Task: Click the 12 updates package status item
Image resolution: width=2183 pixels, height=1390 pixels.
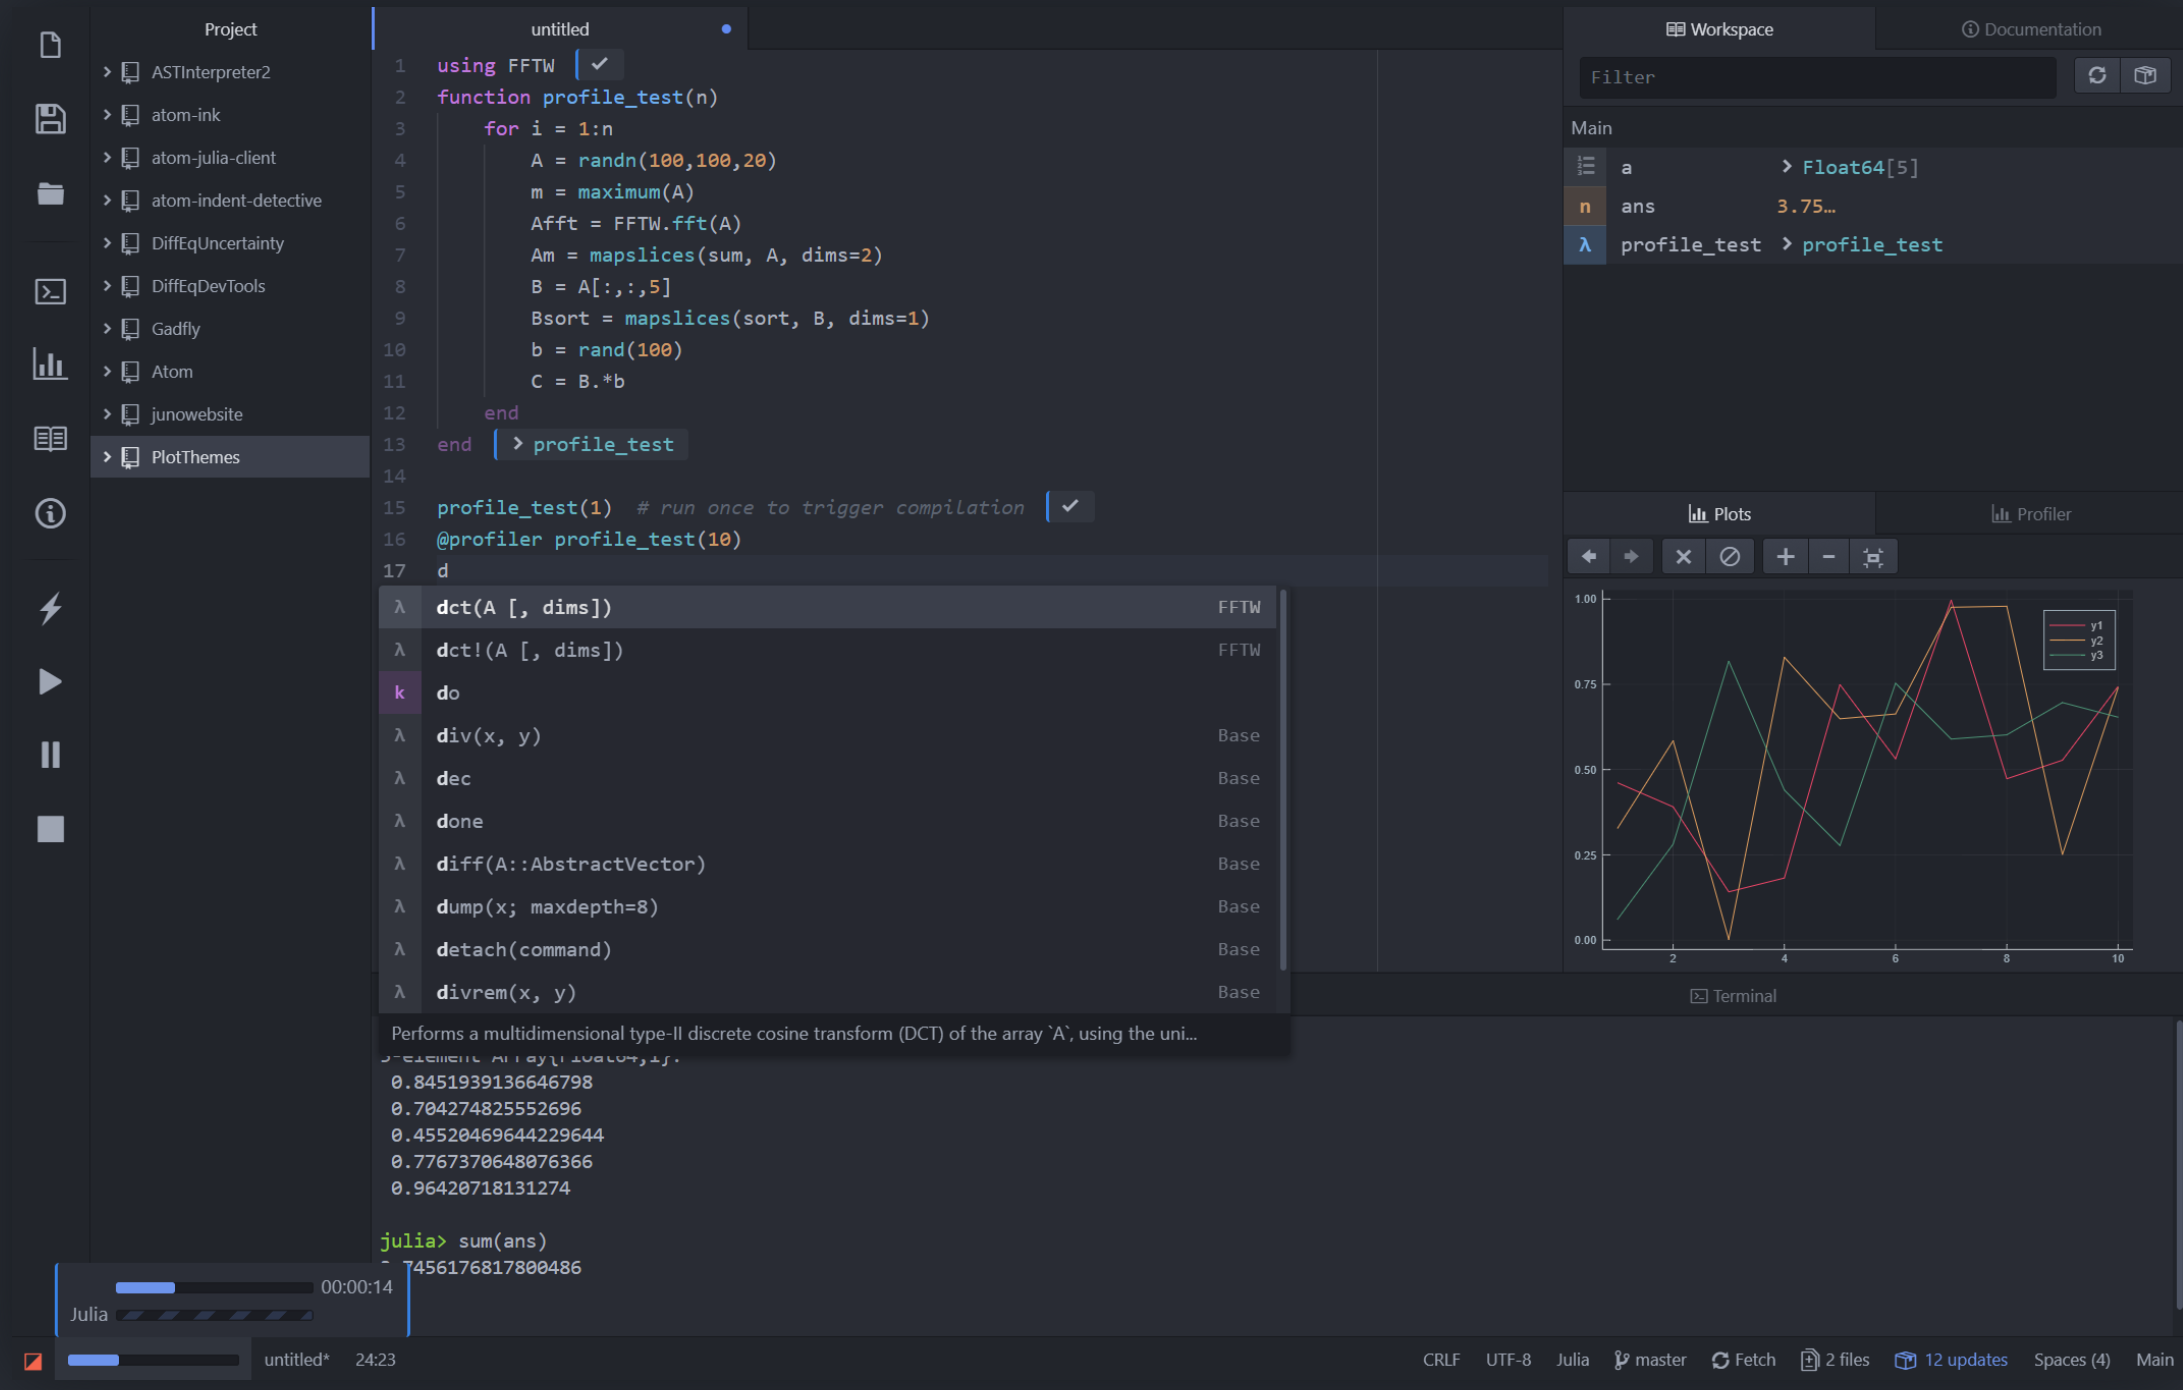Action: tap(1951, 1360)
